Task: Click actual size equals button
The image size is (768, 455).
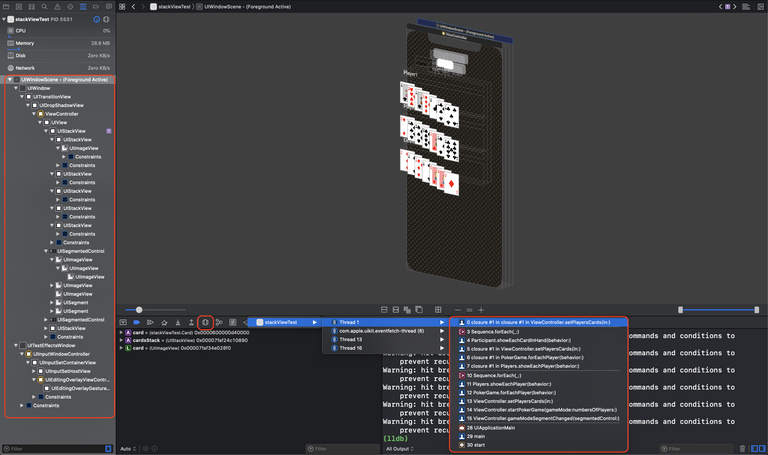Action: pyautogui.click(x=469, y=310)
